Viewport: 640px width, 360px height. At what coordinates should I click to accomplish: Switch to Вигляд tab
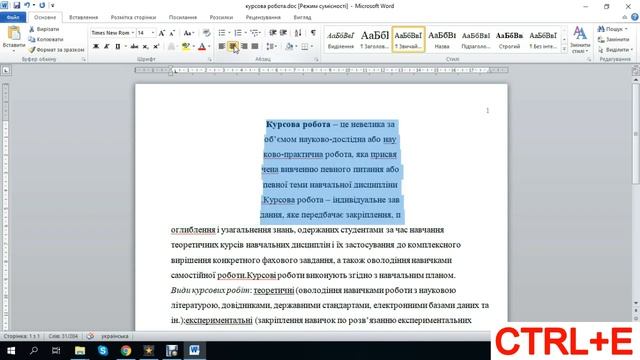coord(302,18)
